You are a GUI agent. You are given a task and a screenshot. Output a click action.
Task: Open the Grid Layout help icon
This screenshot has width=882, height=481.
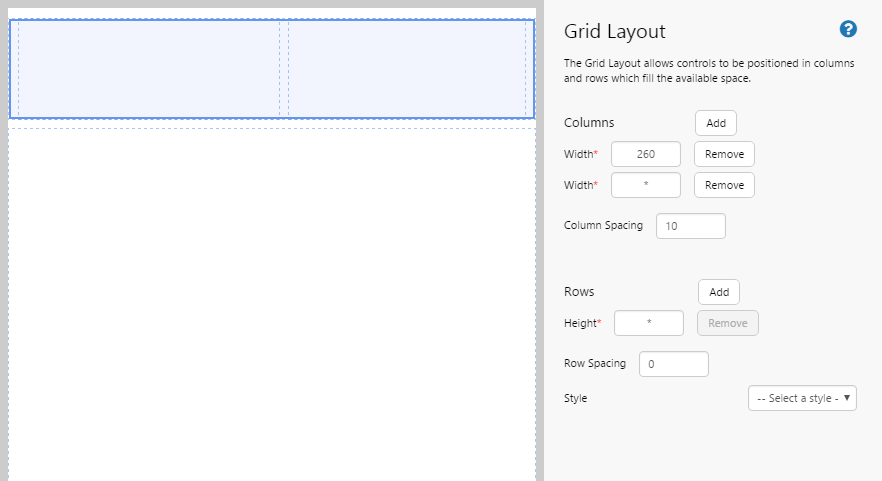point(848,29)
